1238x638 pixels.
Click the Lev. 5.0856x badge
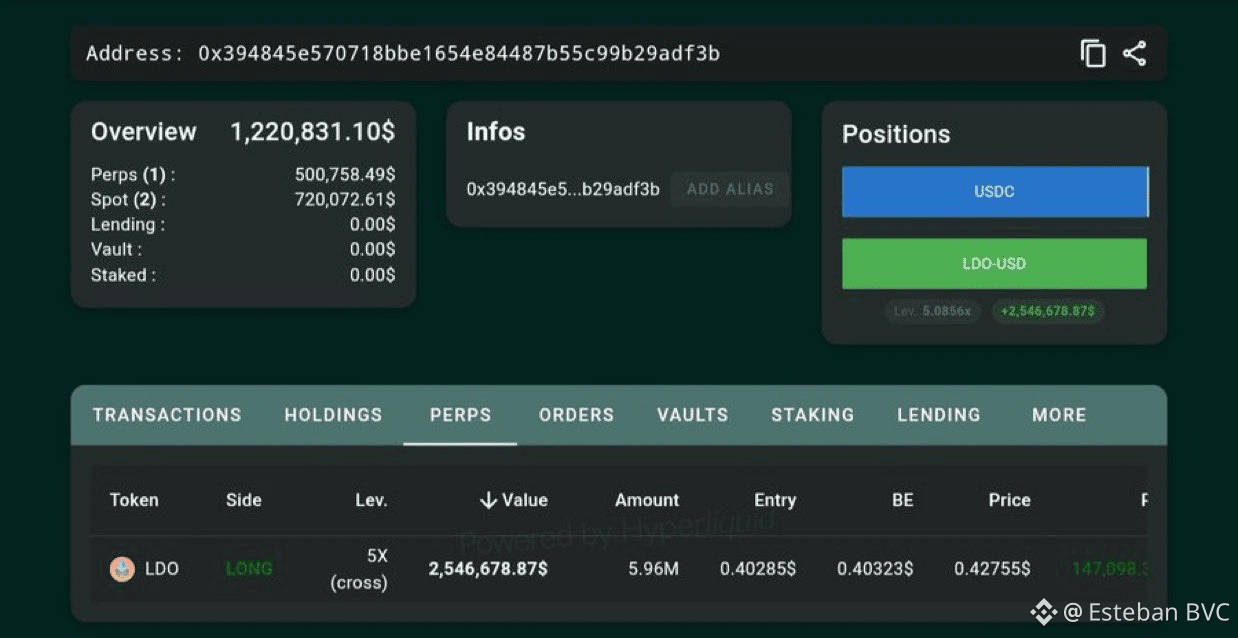coord(932,311)
